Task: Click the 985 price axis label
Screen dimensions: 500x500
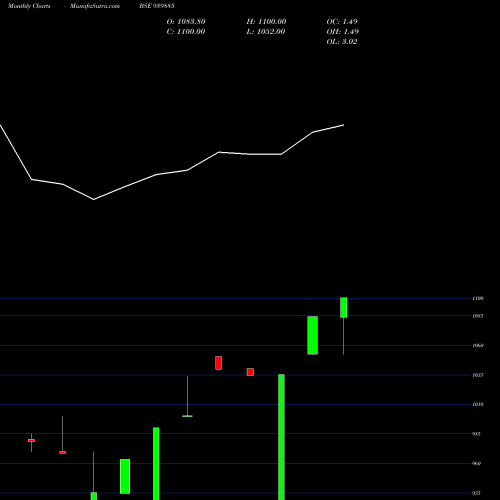Action: (x=477, y=434)
